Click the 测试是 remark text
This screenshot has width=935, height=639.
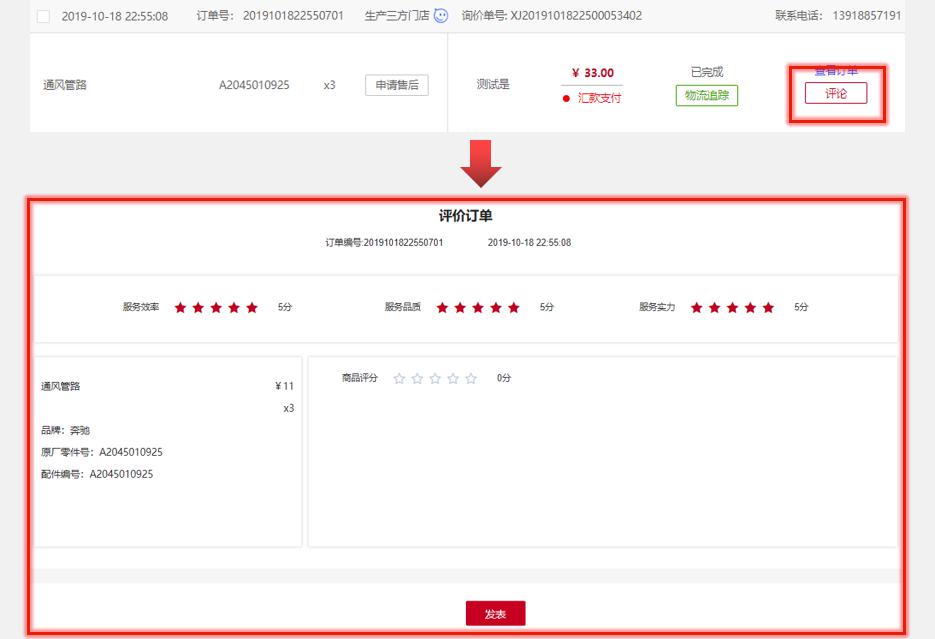[493, 85]
